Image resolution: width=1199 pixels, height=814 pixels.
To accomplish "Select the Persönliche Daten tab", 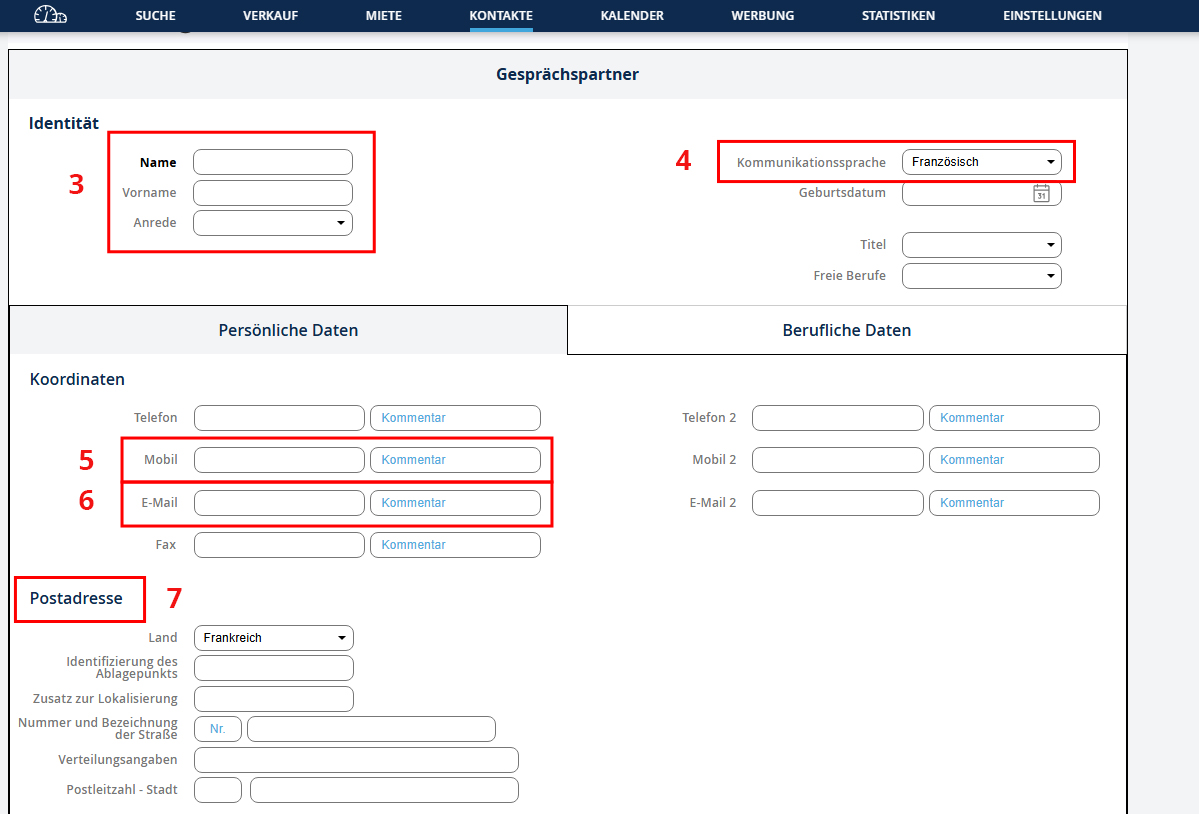I will point(288,330).
